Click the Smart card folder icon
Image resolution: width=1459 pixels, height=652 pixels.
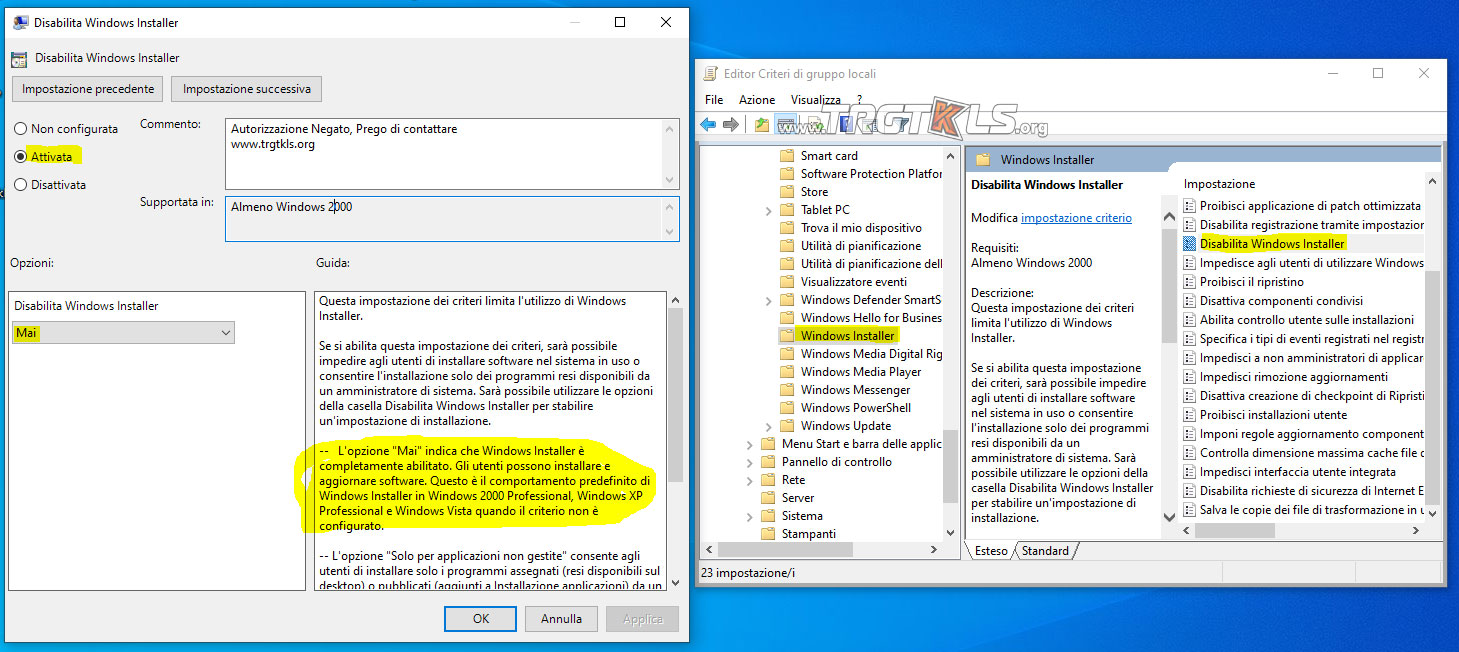pos(786,156)
